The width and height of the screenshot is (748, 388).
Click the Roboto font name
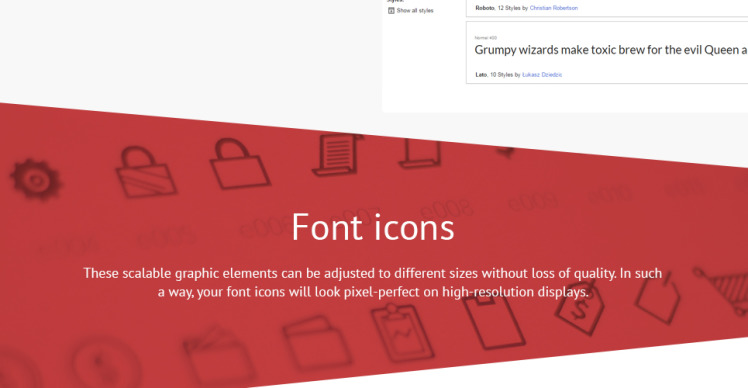tap(485, 8)
